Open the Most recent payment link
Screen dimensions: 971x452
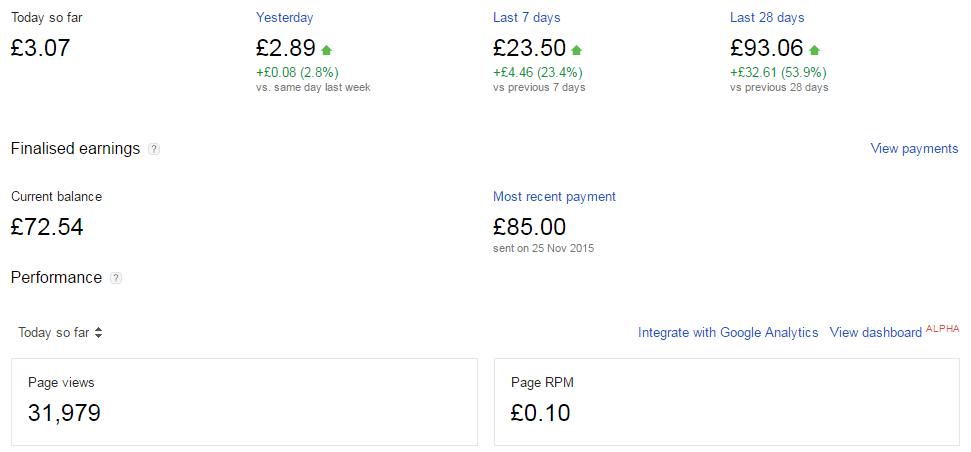coord(554,196)
